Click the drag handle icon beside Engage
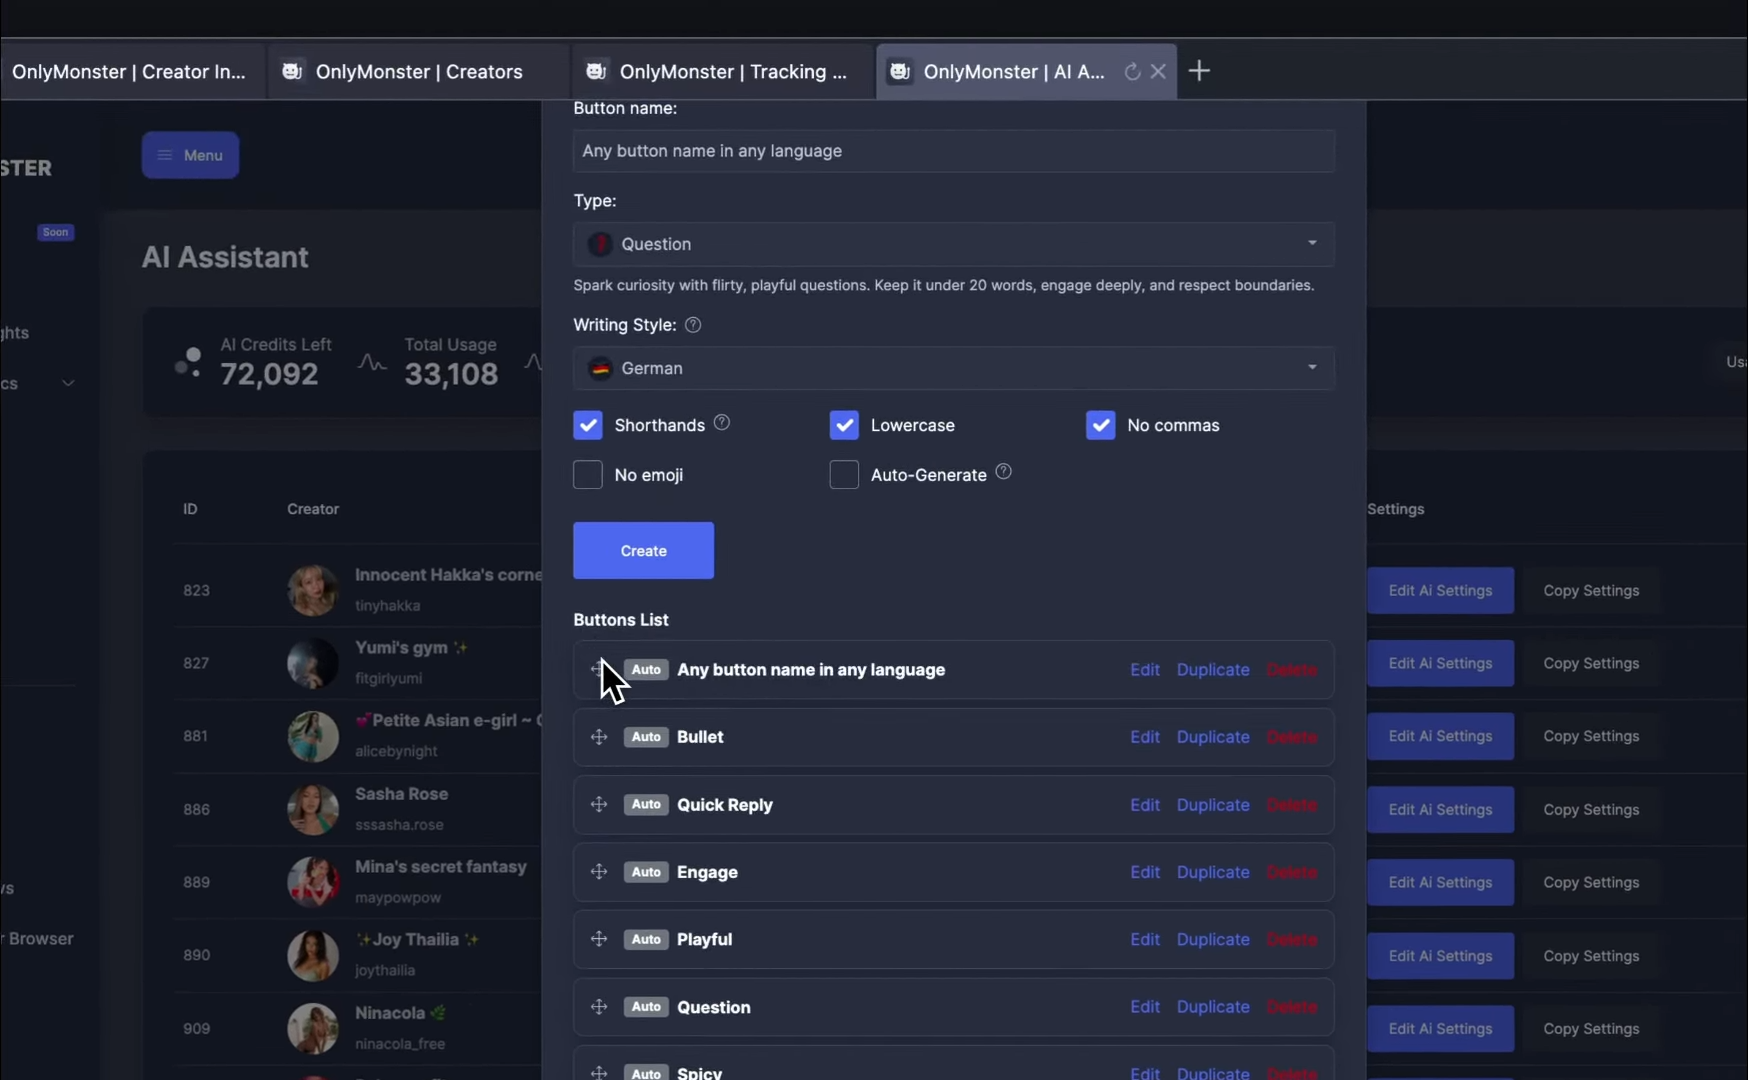The image size is (1748, 1080). (x=599, y=872)
